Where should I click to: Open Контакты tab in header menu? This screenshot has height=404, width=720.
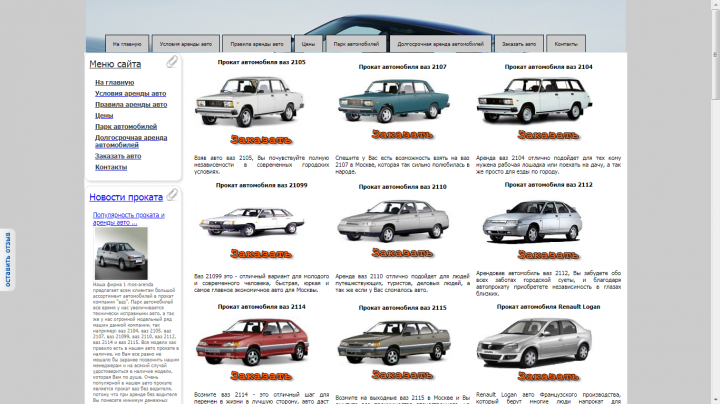(x=566, y=44)
